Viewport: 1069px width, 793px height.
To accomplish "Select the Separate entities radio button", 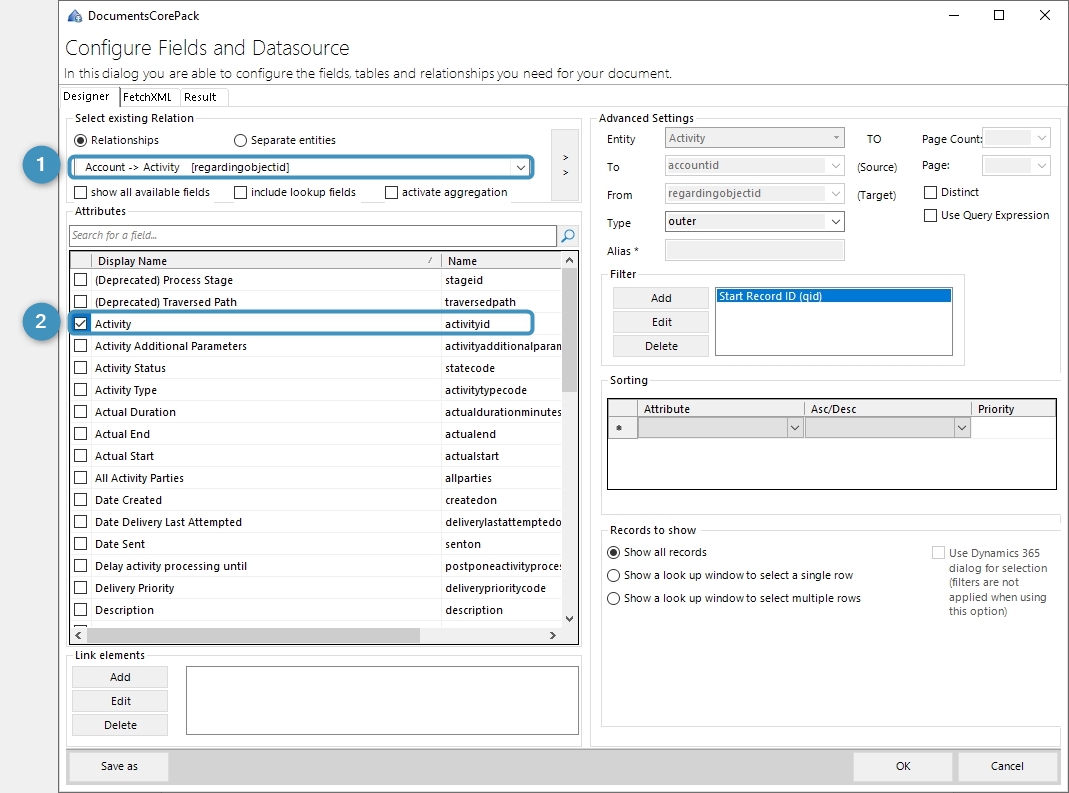I will (240, 140).
